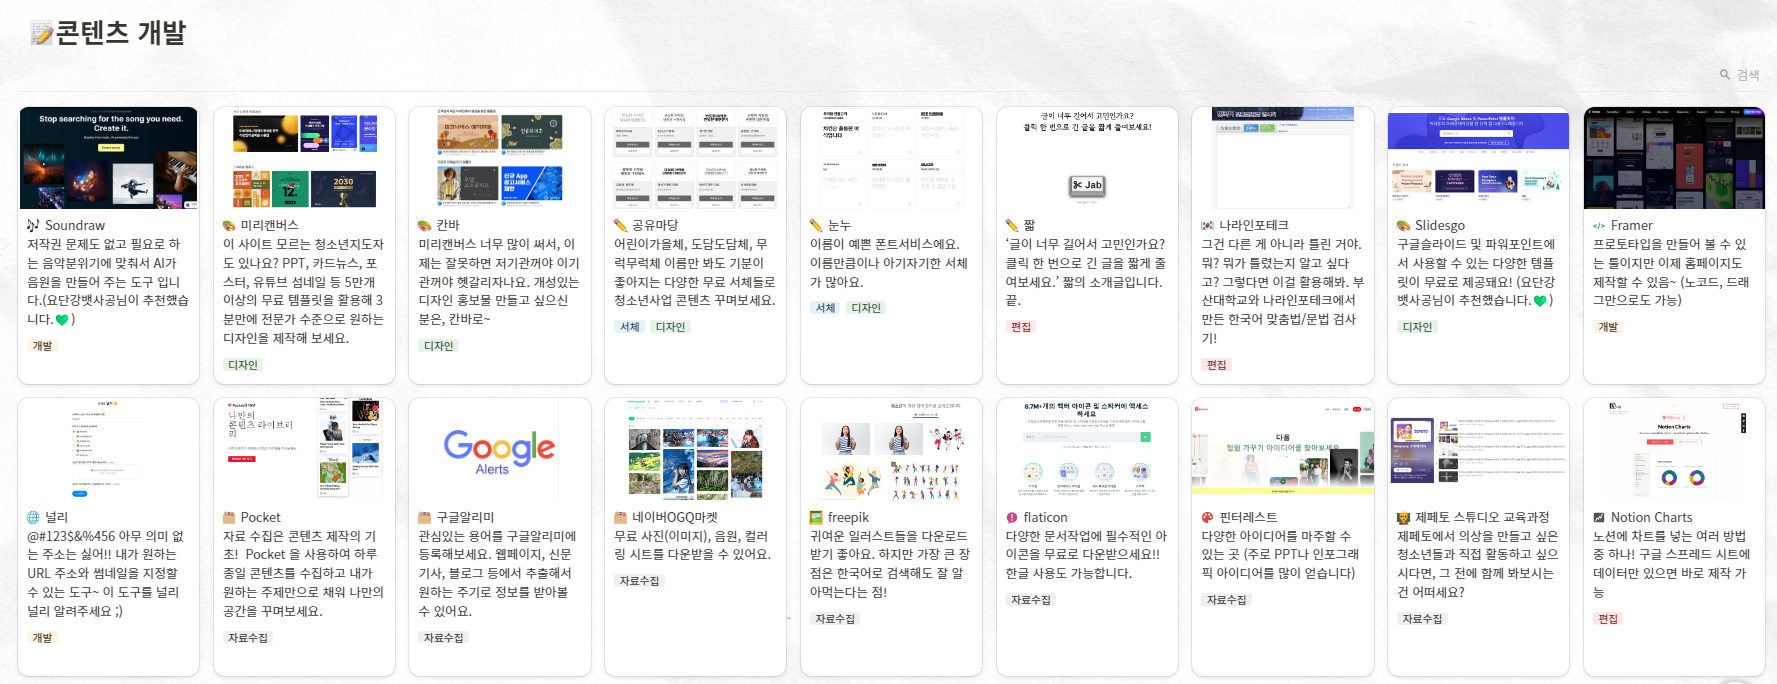The height and width of the screenshot is (684, 1777).
Task: Click the 편집 tag on 나라인포테크 card
Action: pos(1217,365)
